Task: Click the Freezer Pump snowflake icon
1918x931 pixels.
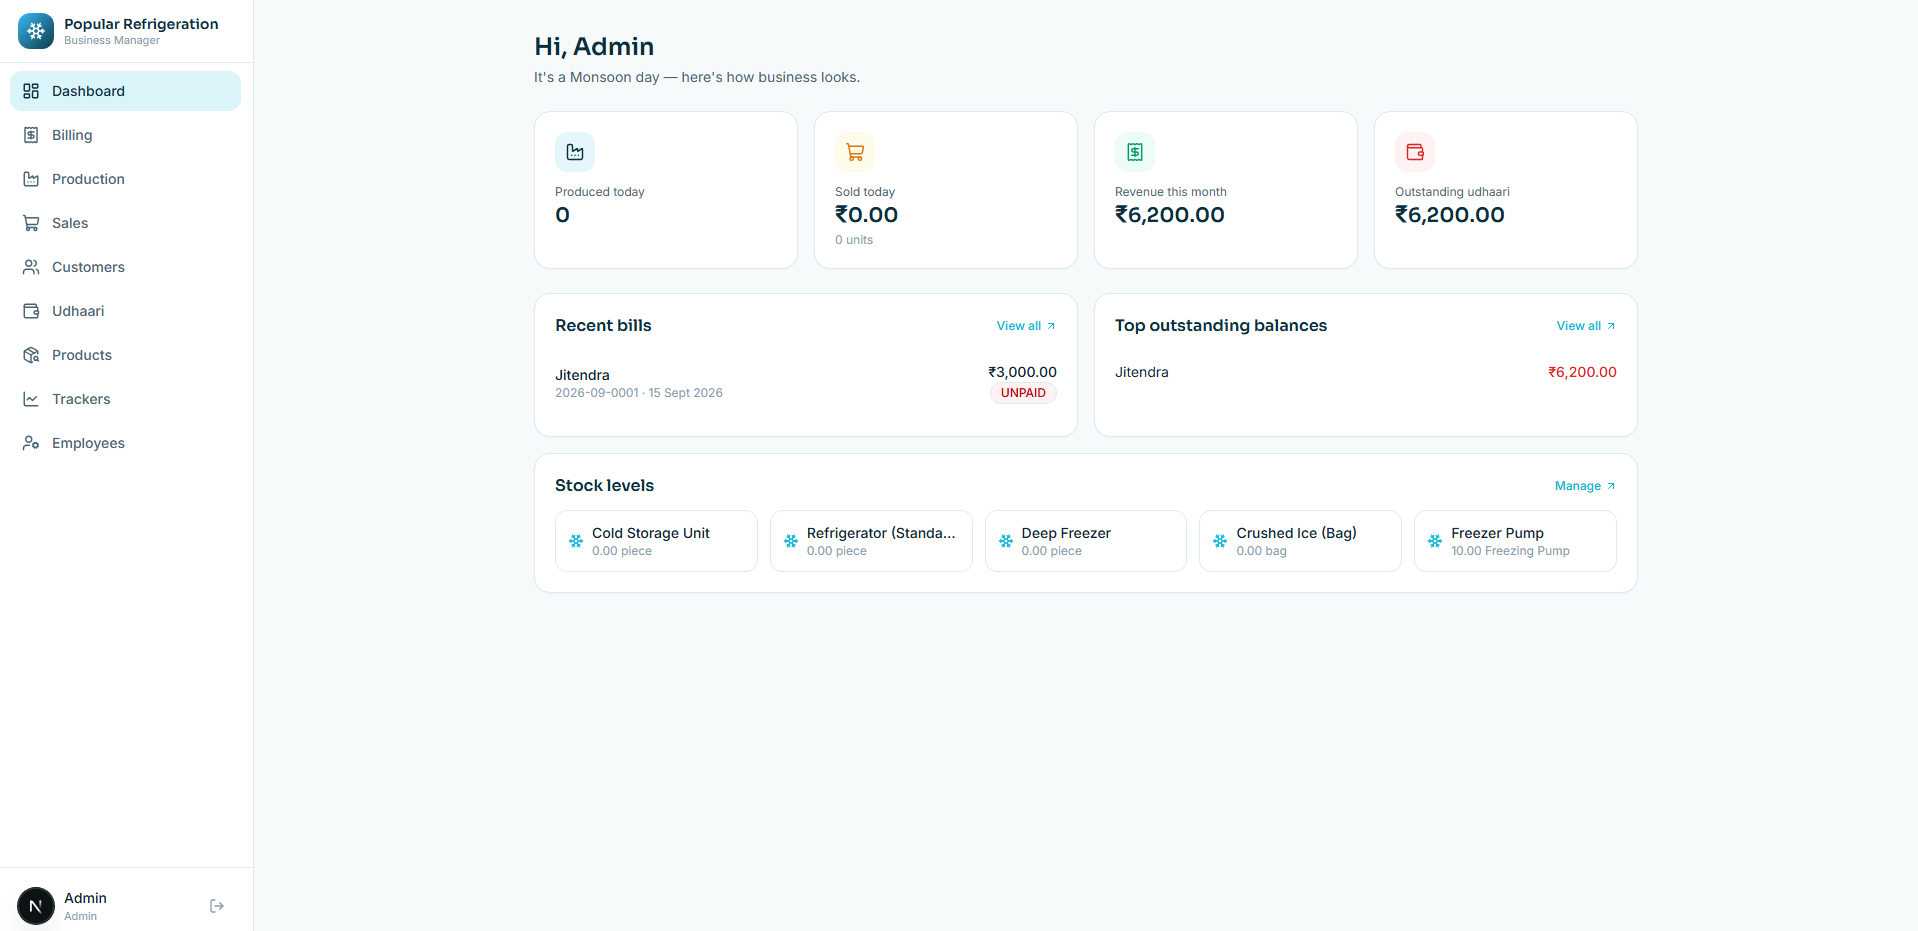Action: pos(1435,541)
